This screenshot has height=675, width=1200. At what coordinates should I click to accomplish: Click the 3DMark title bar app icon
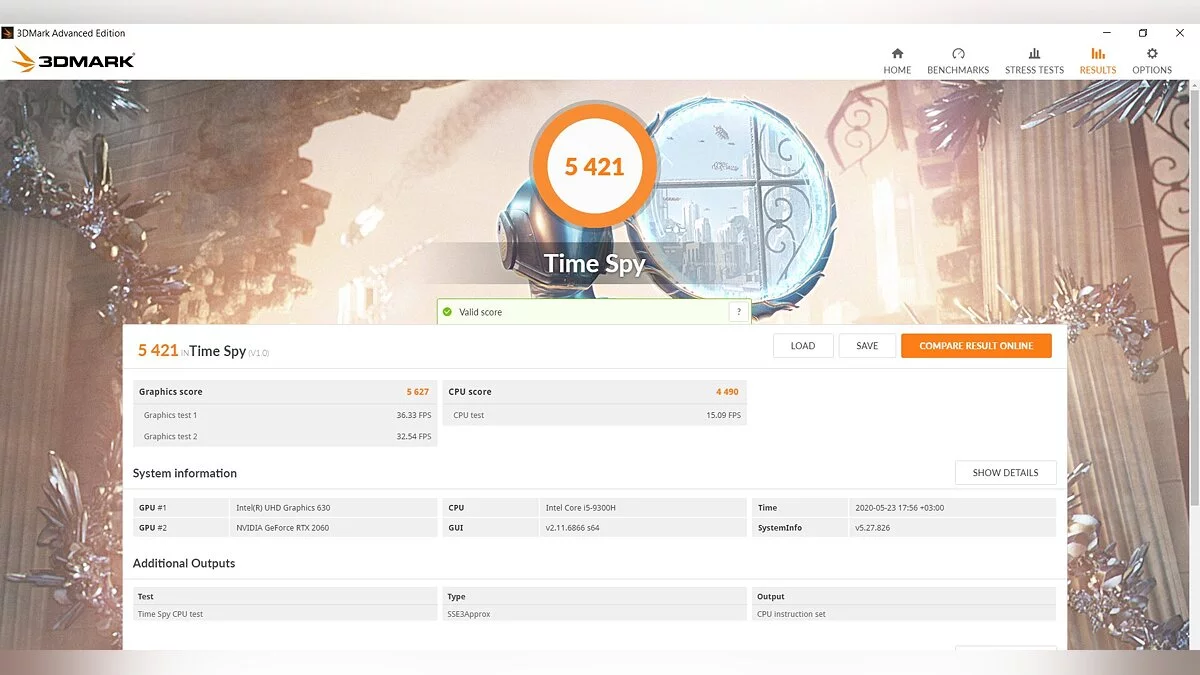8,33
